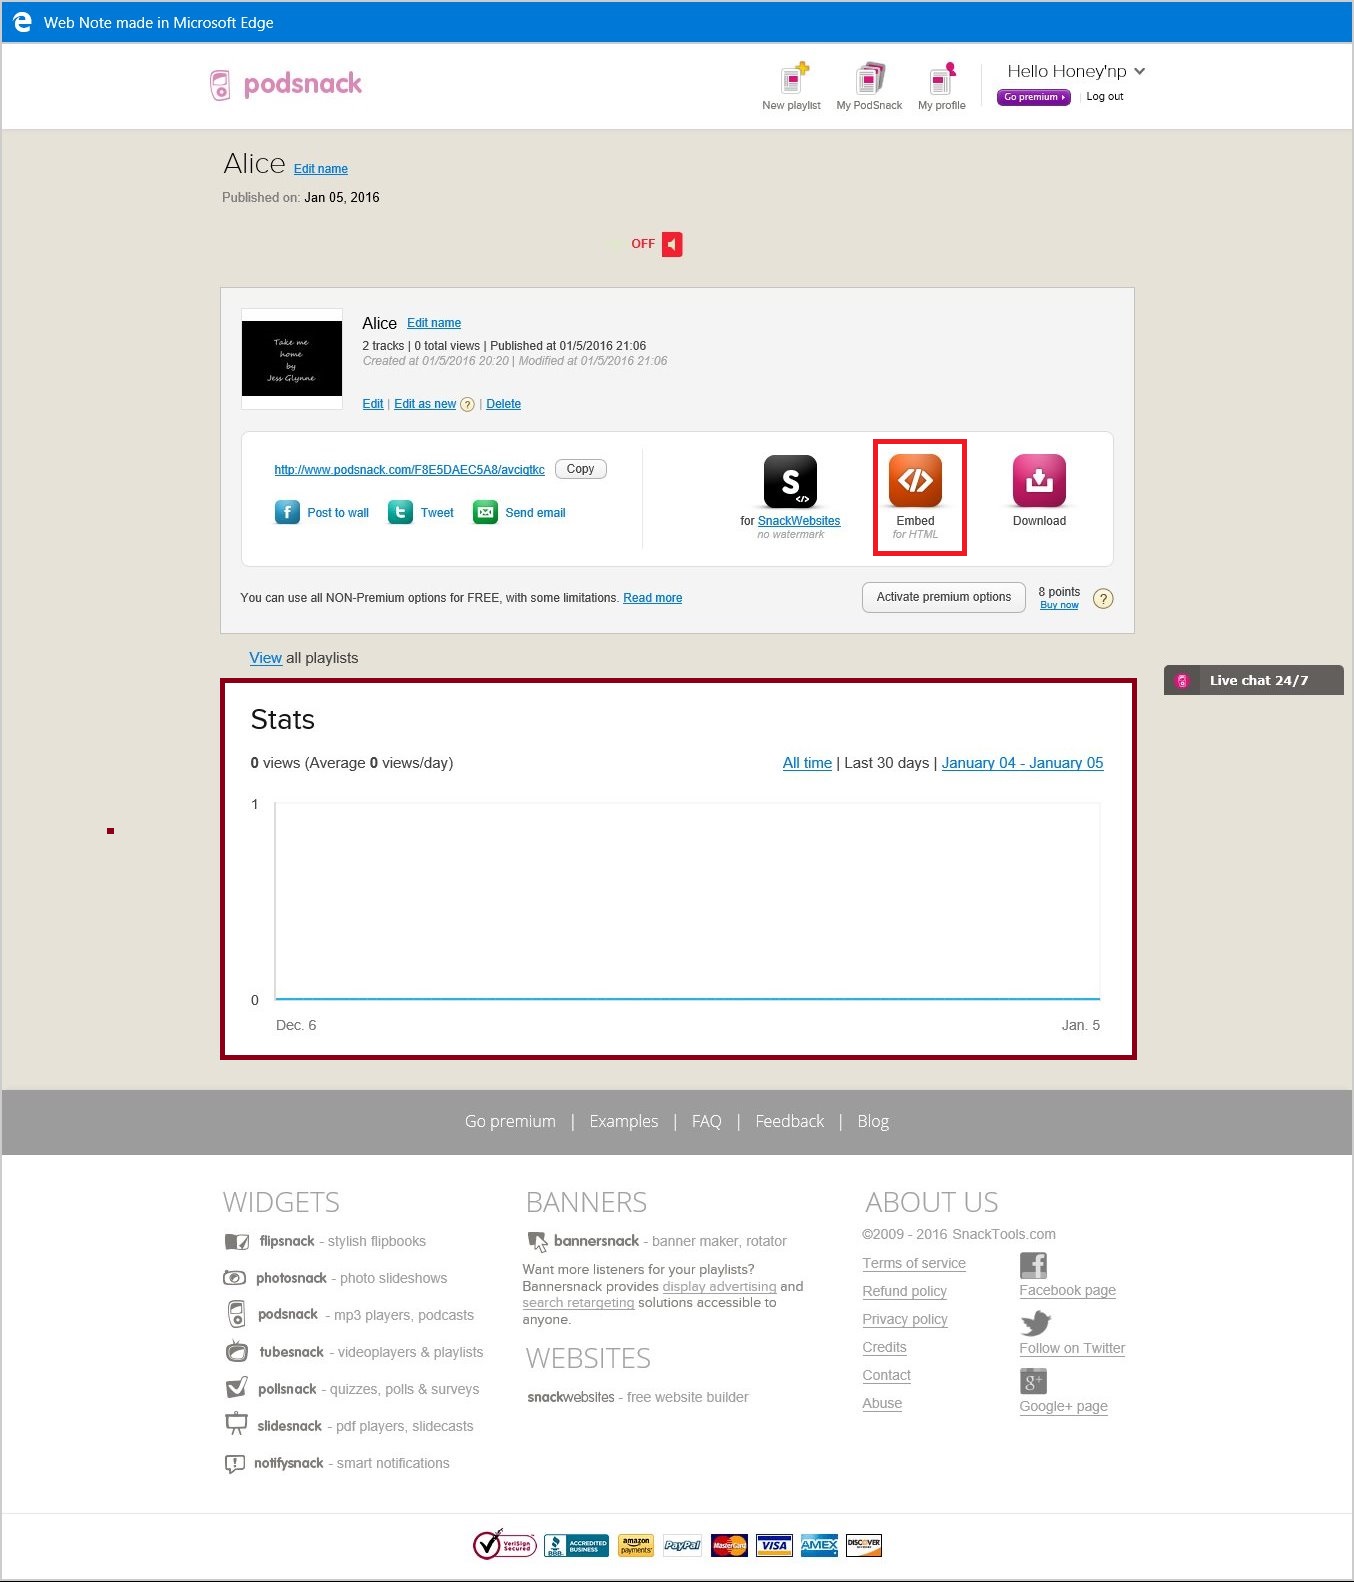
Task: Open the Live chat 24/7 tab
Action: [x=1253, y=680]
